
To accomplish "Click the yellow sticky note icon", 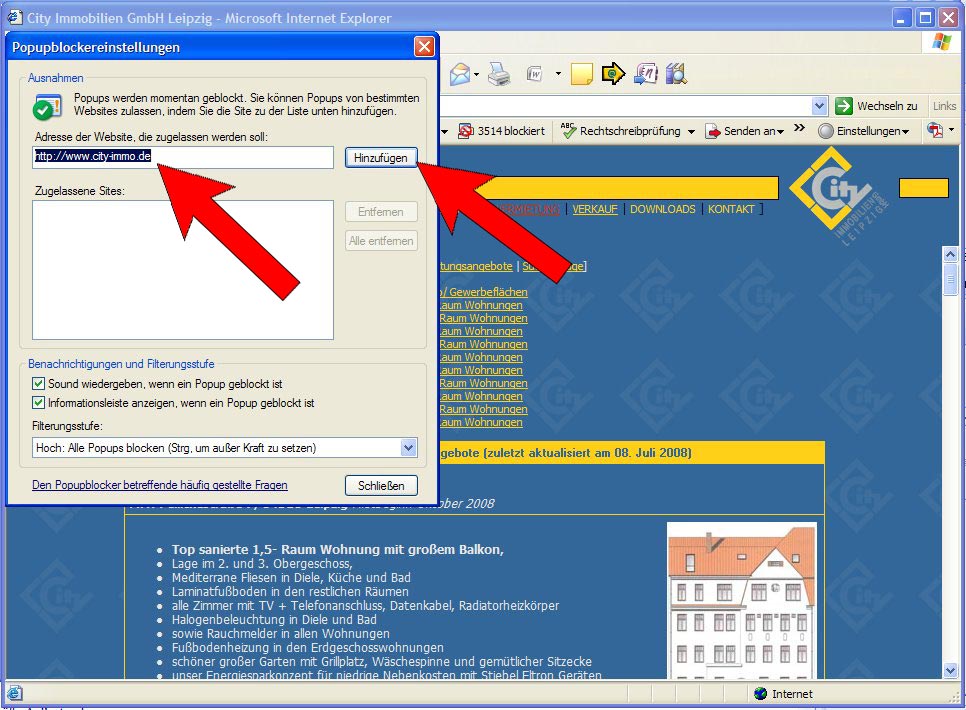I will (x=582, y=74).
